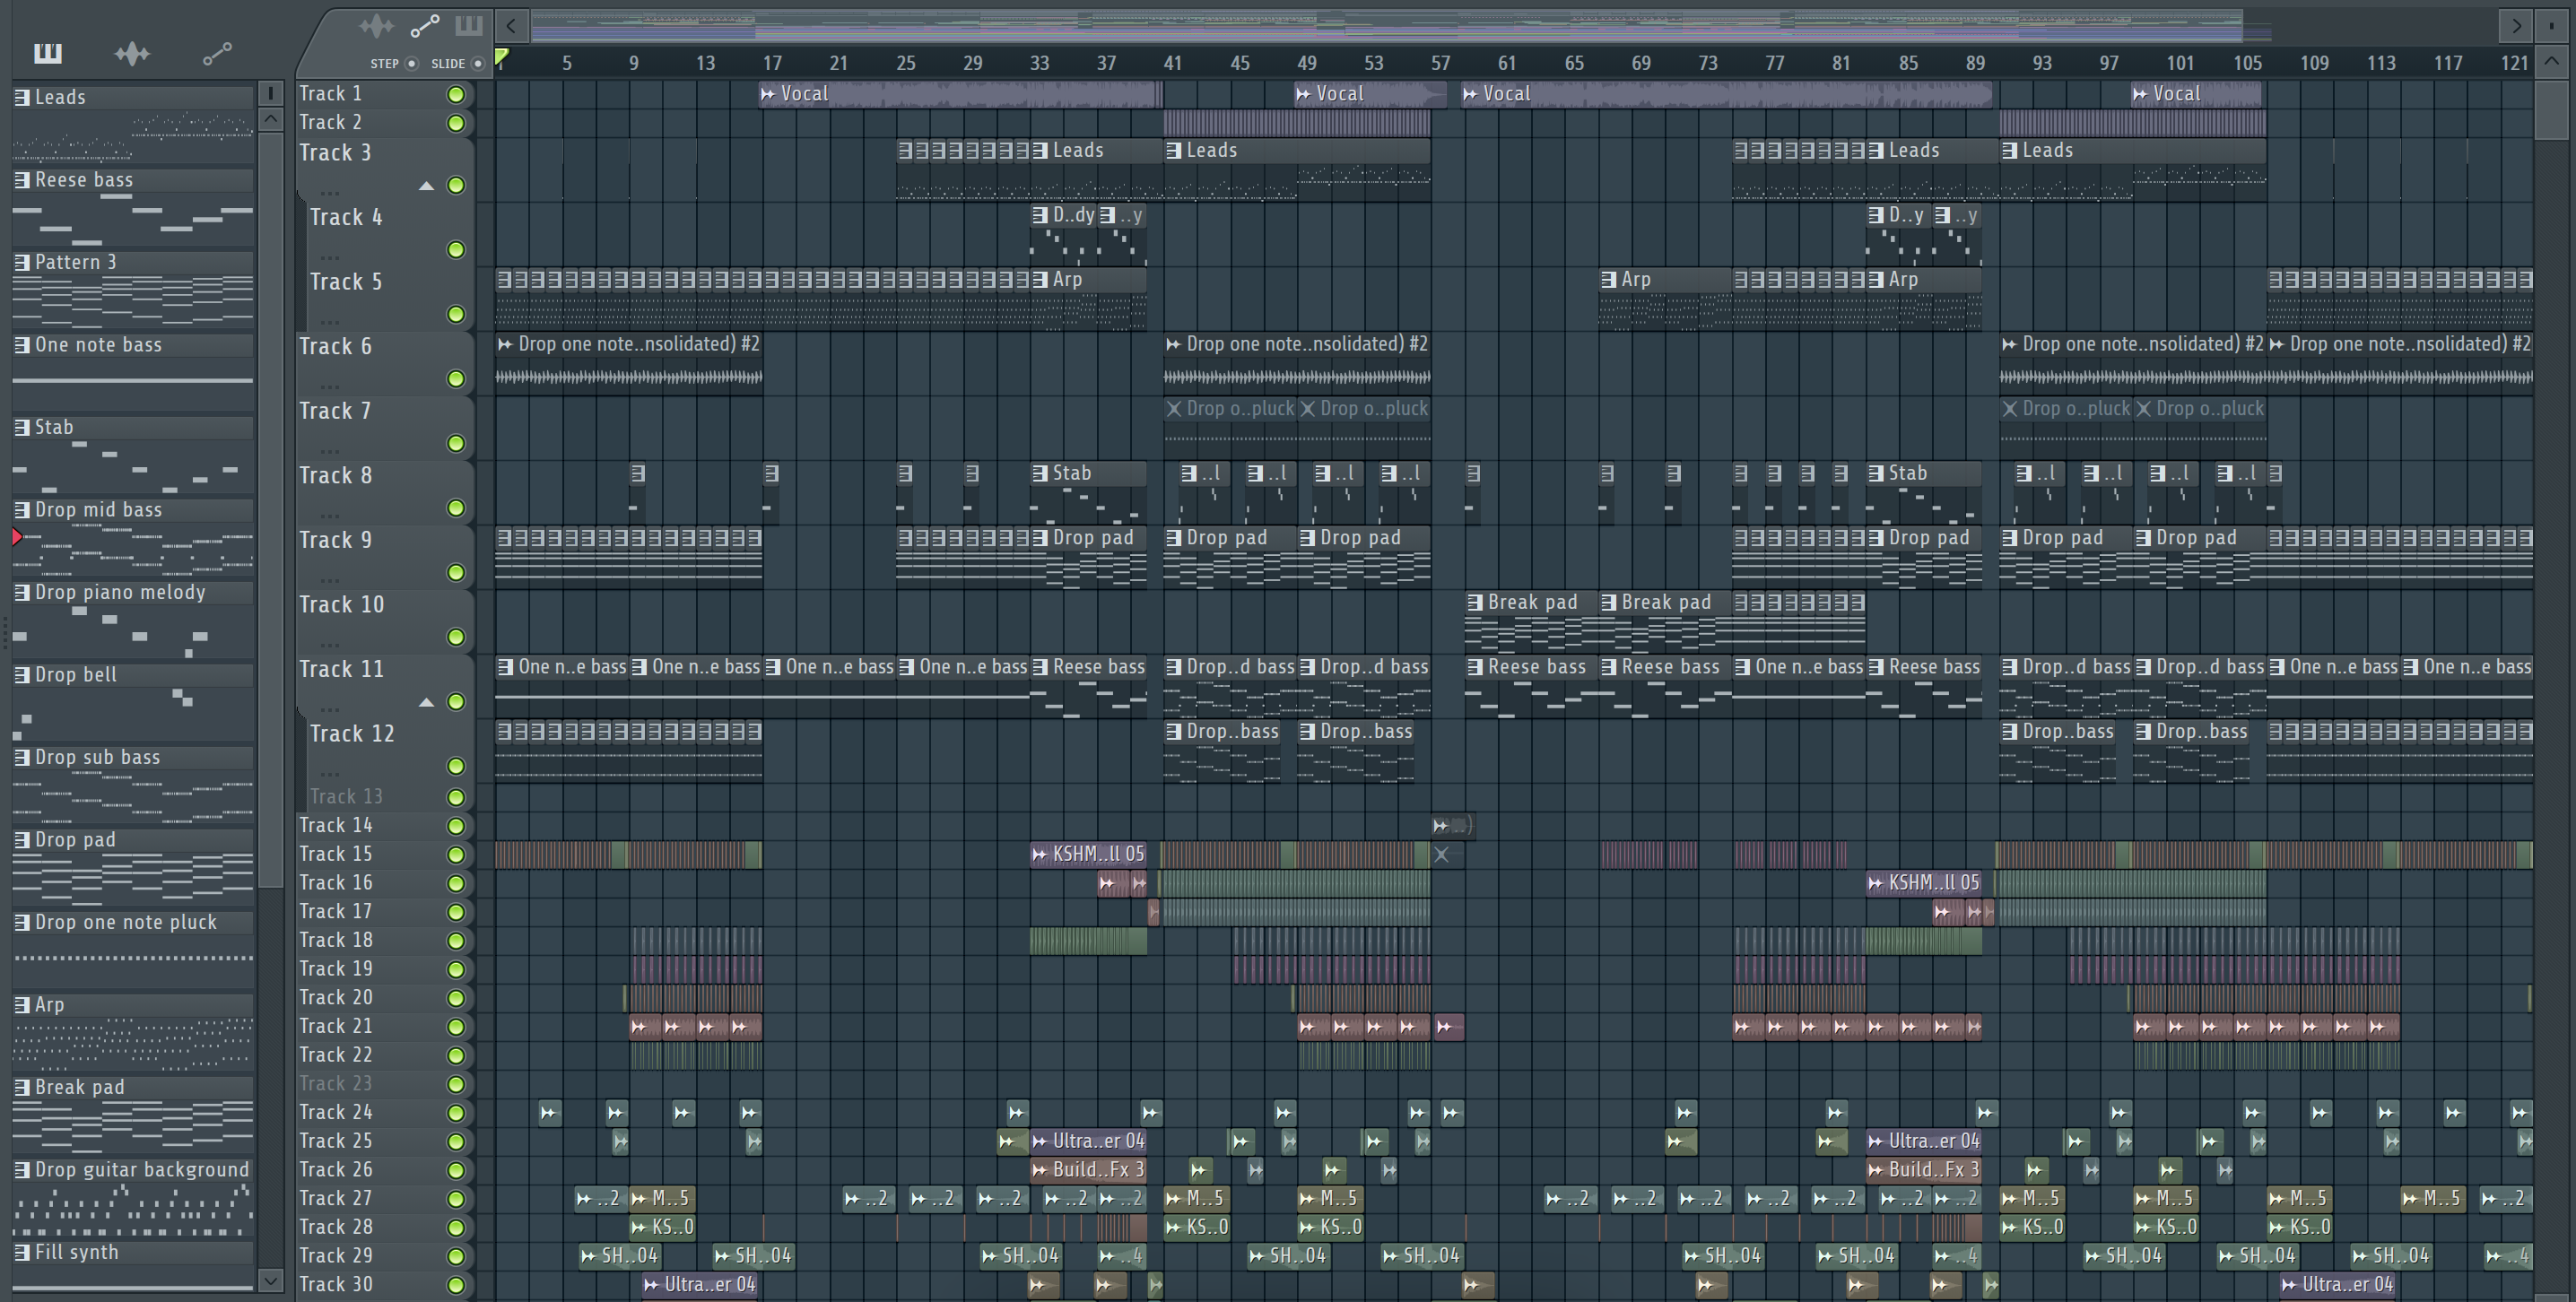The width and height of the screenshot is (2576, 1302).
Task: Click the Drop bell pattern icon in picker
Action: pos(22,675)
